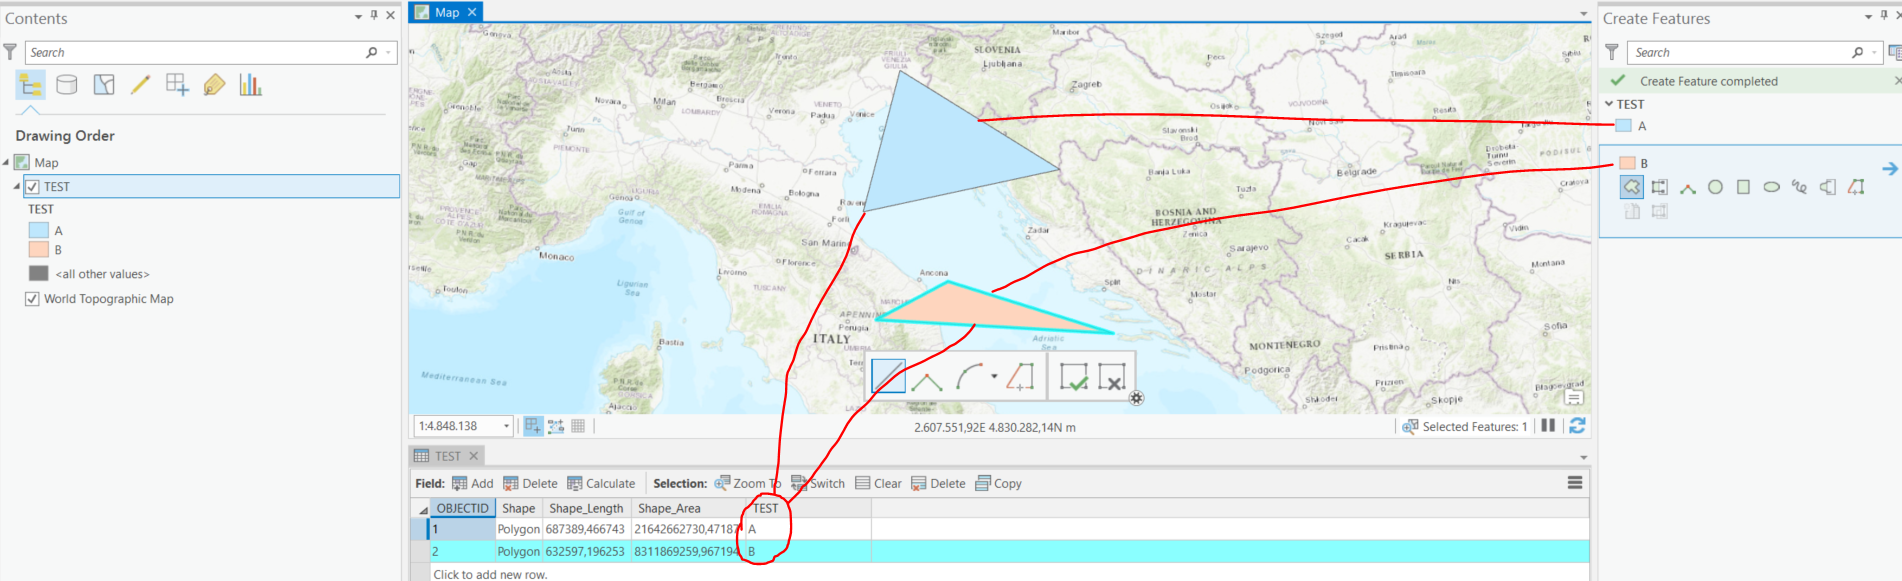The width and height of the screenshot is (1902, 581).
Task: Switch to TEST attribute table tab
Action: tap(447, 456)
